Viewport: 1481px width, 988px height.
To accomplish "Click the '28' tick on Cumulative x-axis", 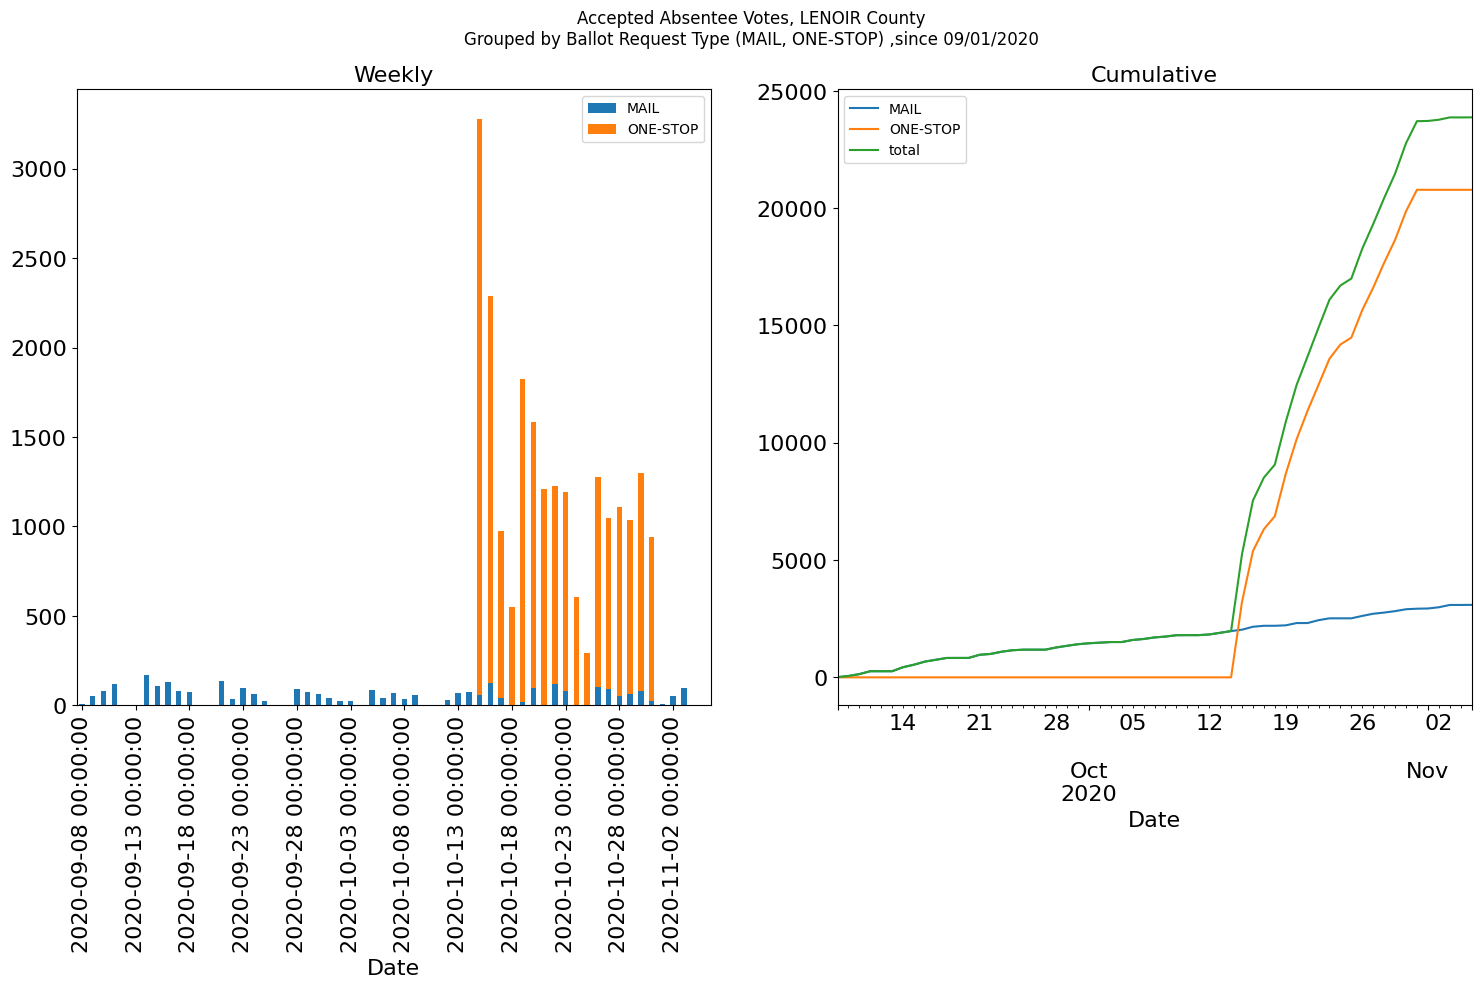I will click(x=1056, y=722).
